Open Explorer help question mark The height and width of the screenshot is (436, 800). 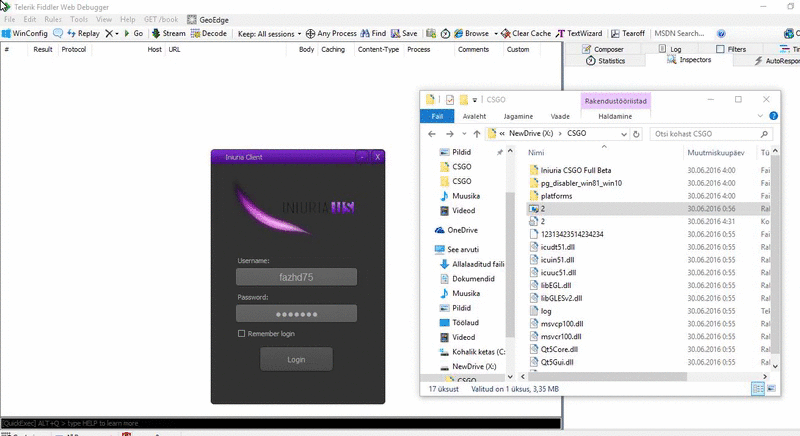coord(773,116)
